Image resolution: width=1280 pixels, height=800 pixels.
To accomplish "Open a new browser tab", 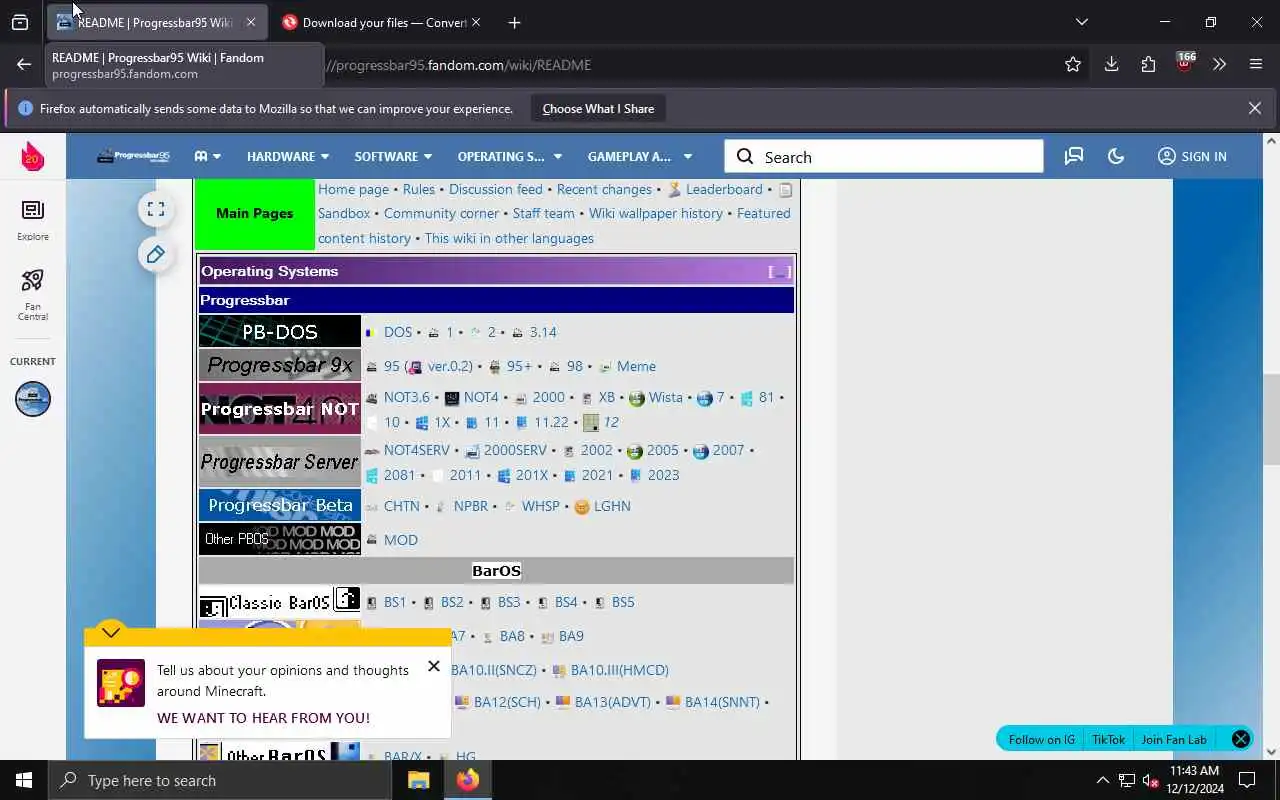I will [514, 22].
